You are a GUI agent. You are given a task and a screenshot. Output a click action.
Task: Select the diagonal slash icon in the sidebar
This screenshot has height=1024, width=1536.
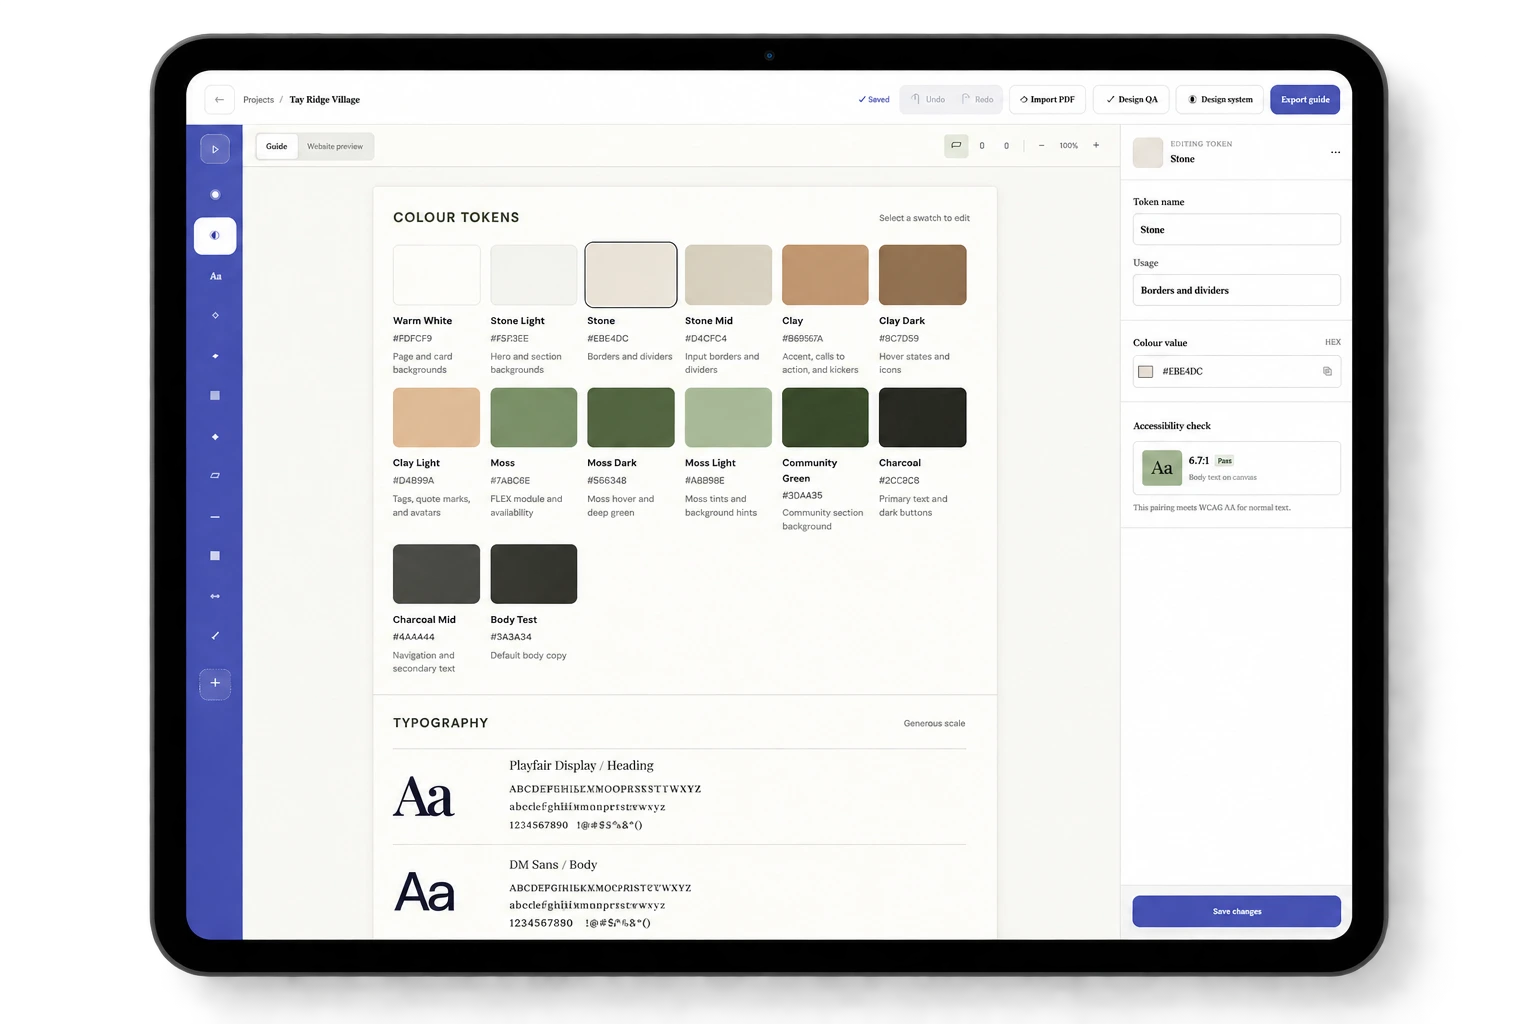215,636
